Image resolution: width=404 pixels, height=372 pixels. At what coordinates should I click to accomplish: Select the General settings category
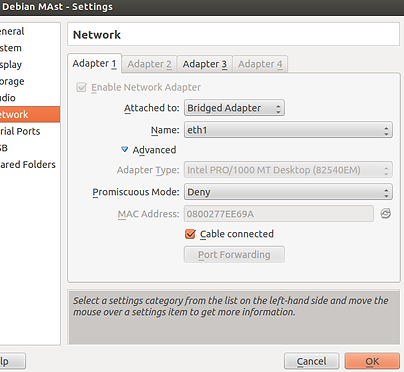(30, 31)
